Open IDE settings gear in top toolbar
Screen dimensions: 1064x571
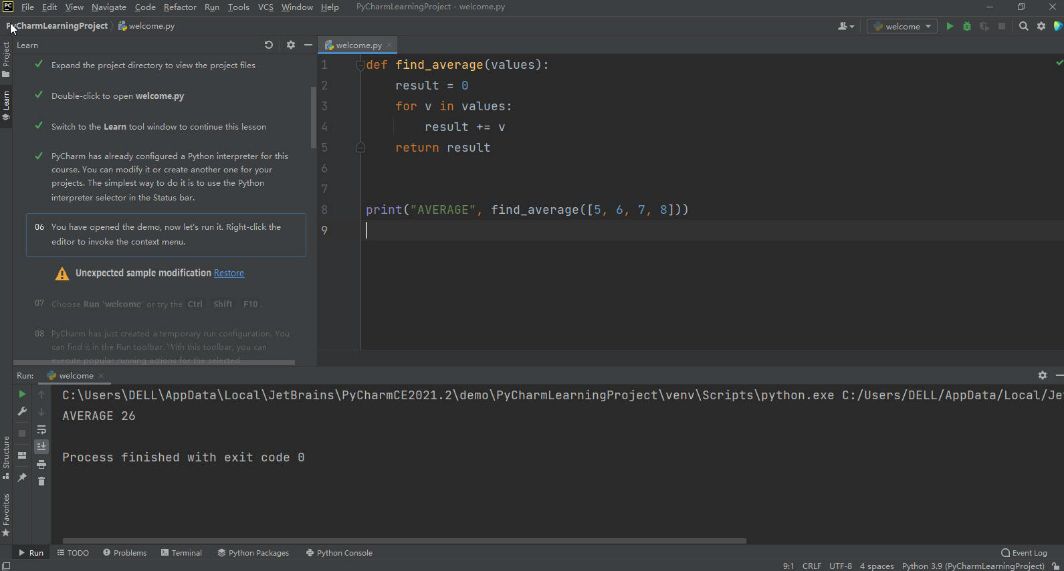pyautogui.click(x=1041, y=26)
